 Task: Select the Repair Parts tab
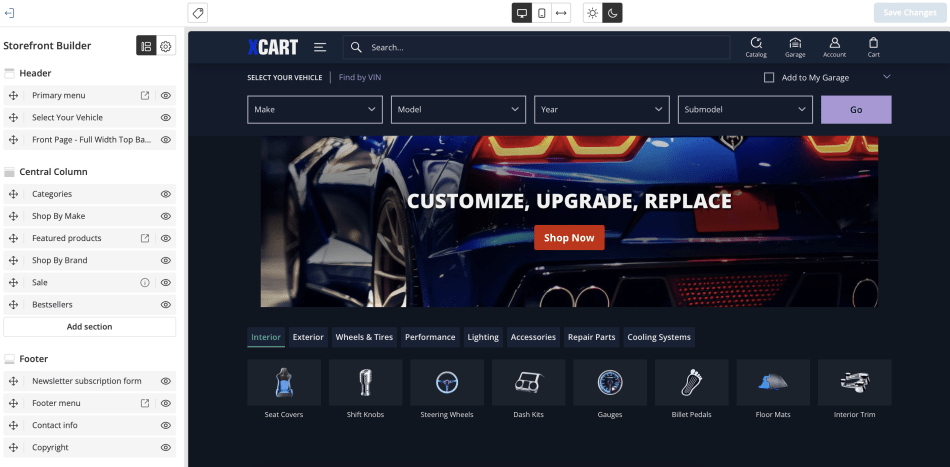(x=591, y=337)
